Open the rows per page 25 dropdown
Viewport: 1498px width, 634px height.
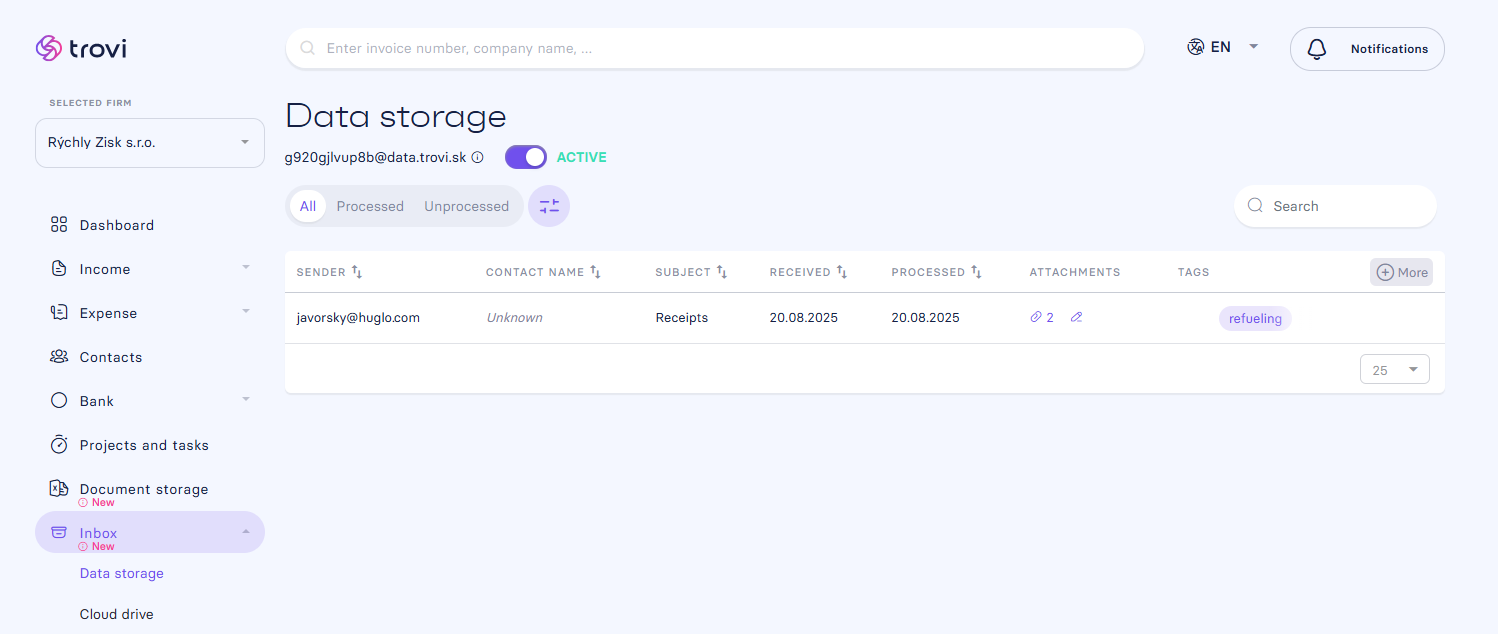1395,370
